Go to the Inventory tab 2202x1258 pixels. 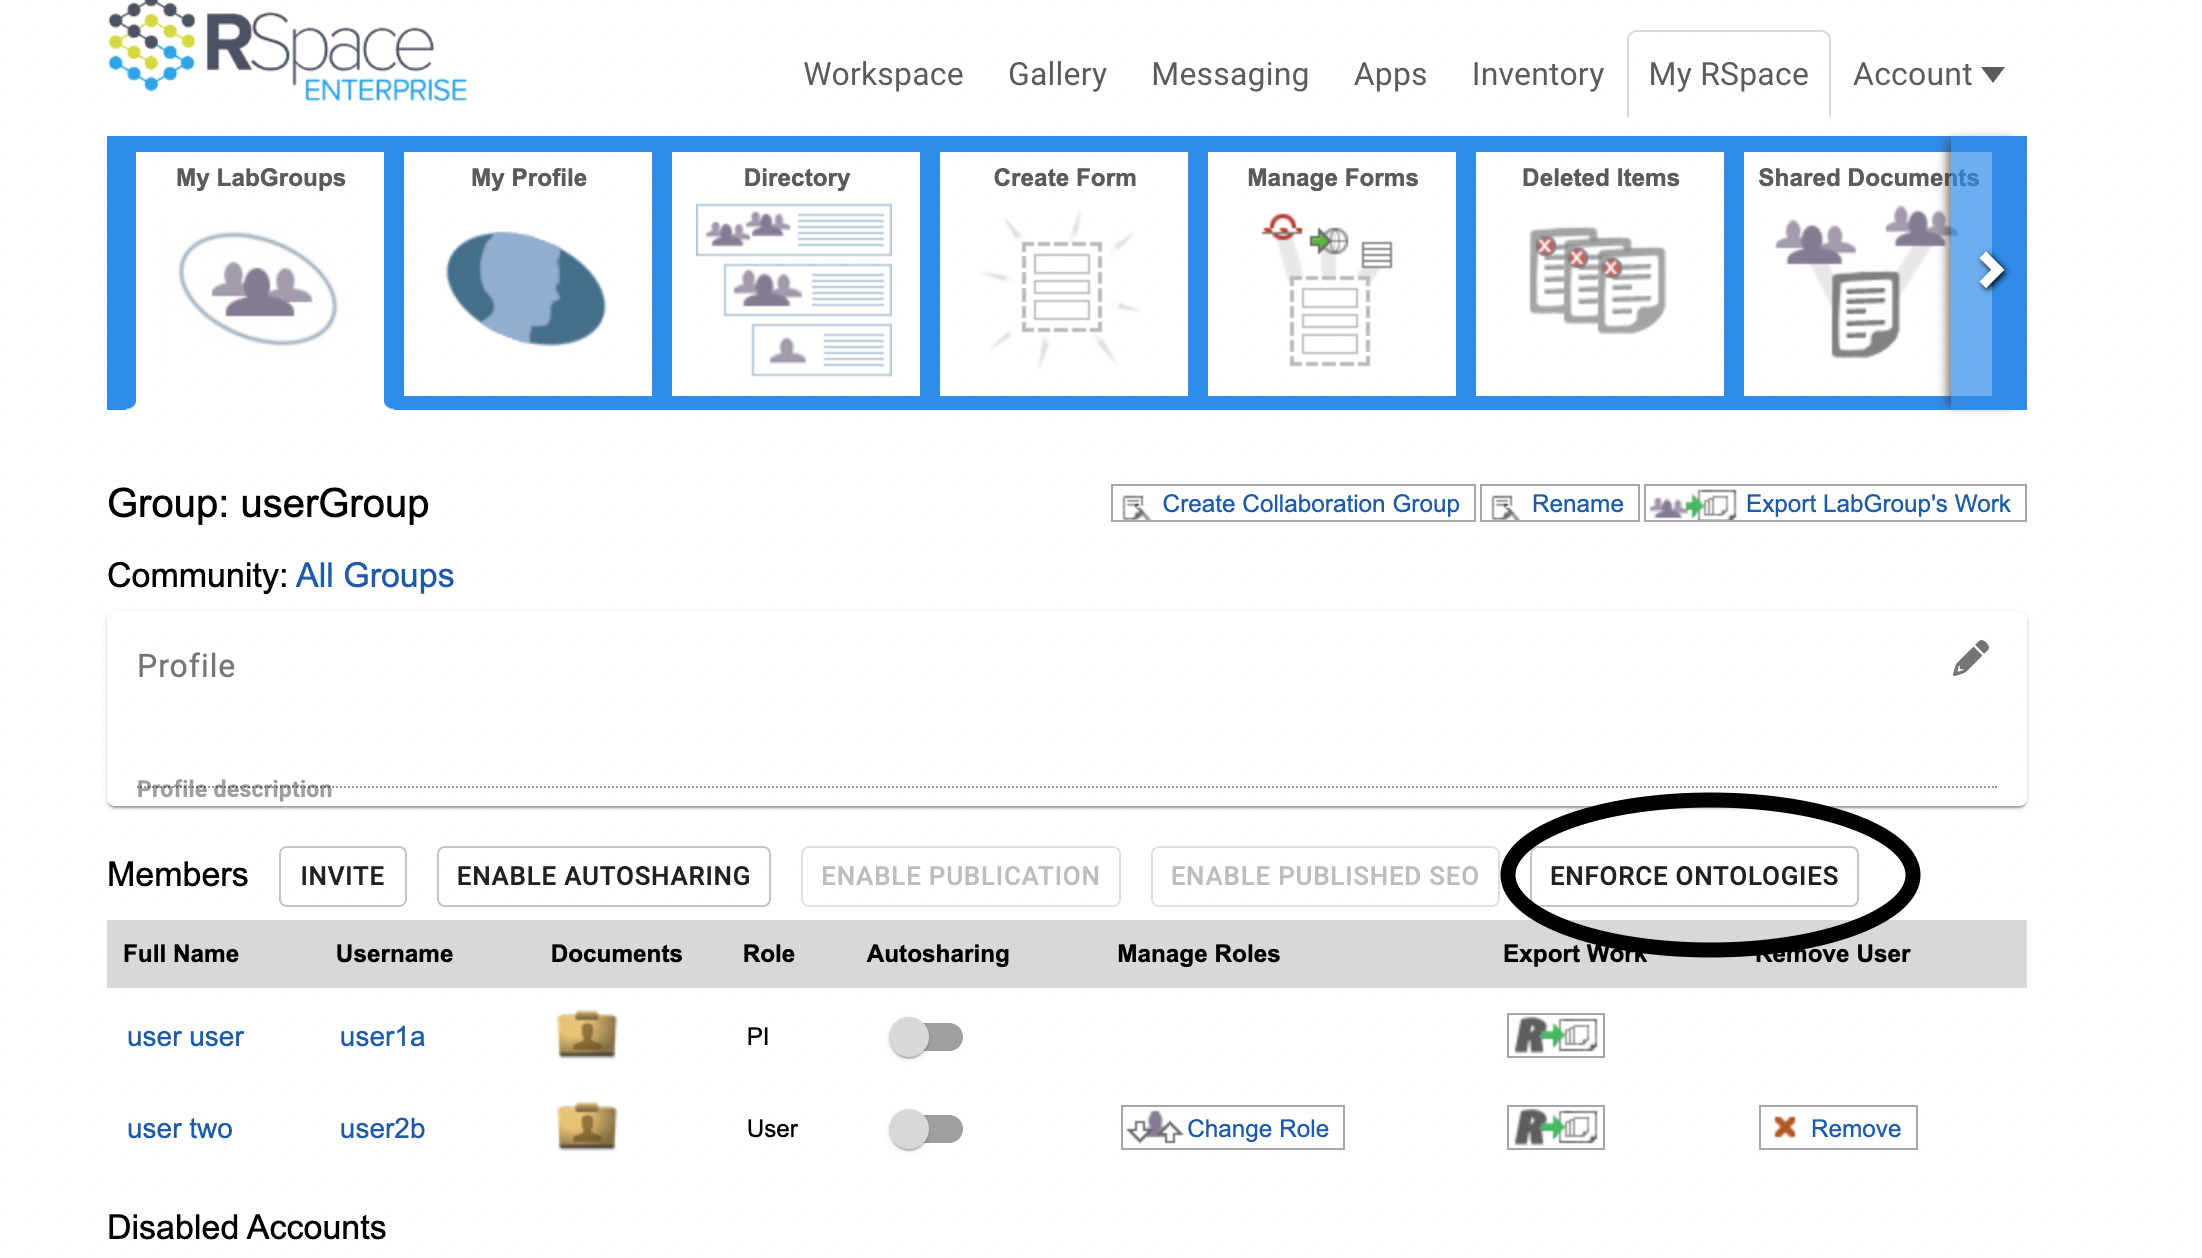pos(1538,74)
